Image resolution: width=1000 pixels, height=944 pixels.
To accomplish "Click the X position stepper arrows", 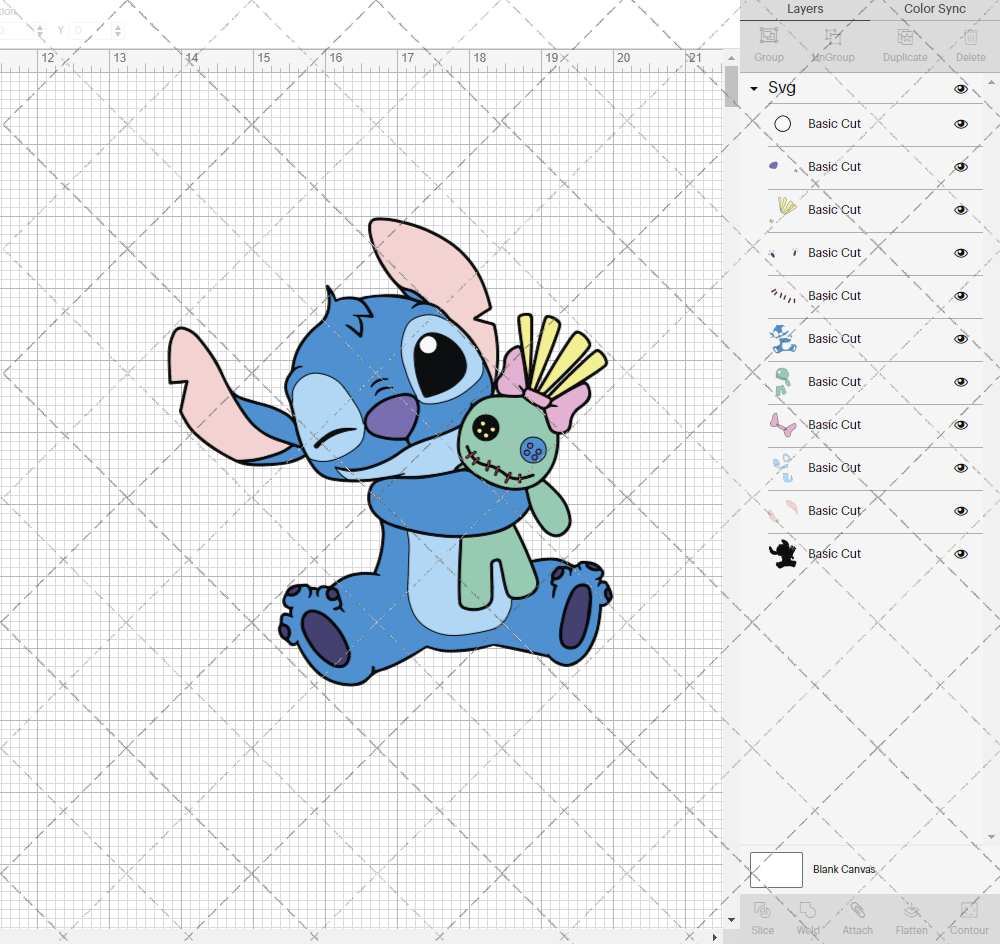I will pyautogui.click(x=40, y=30).
